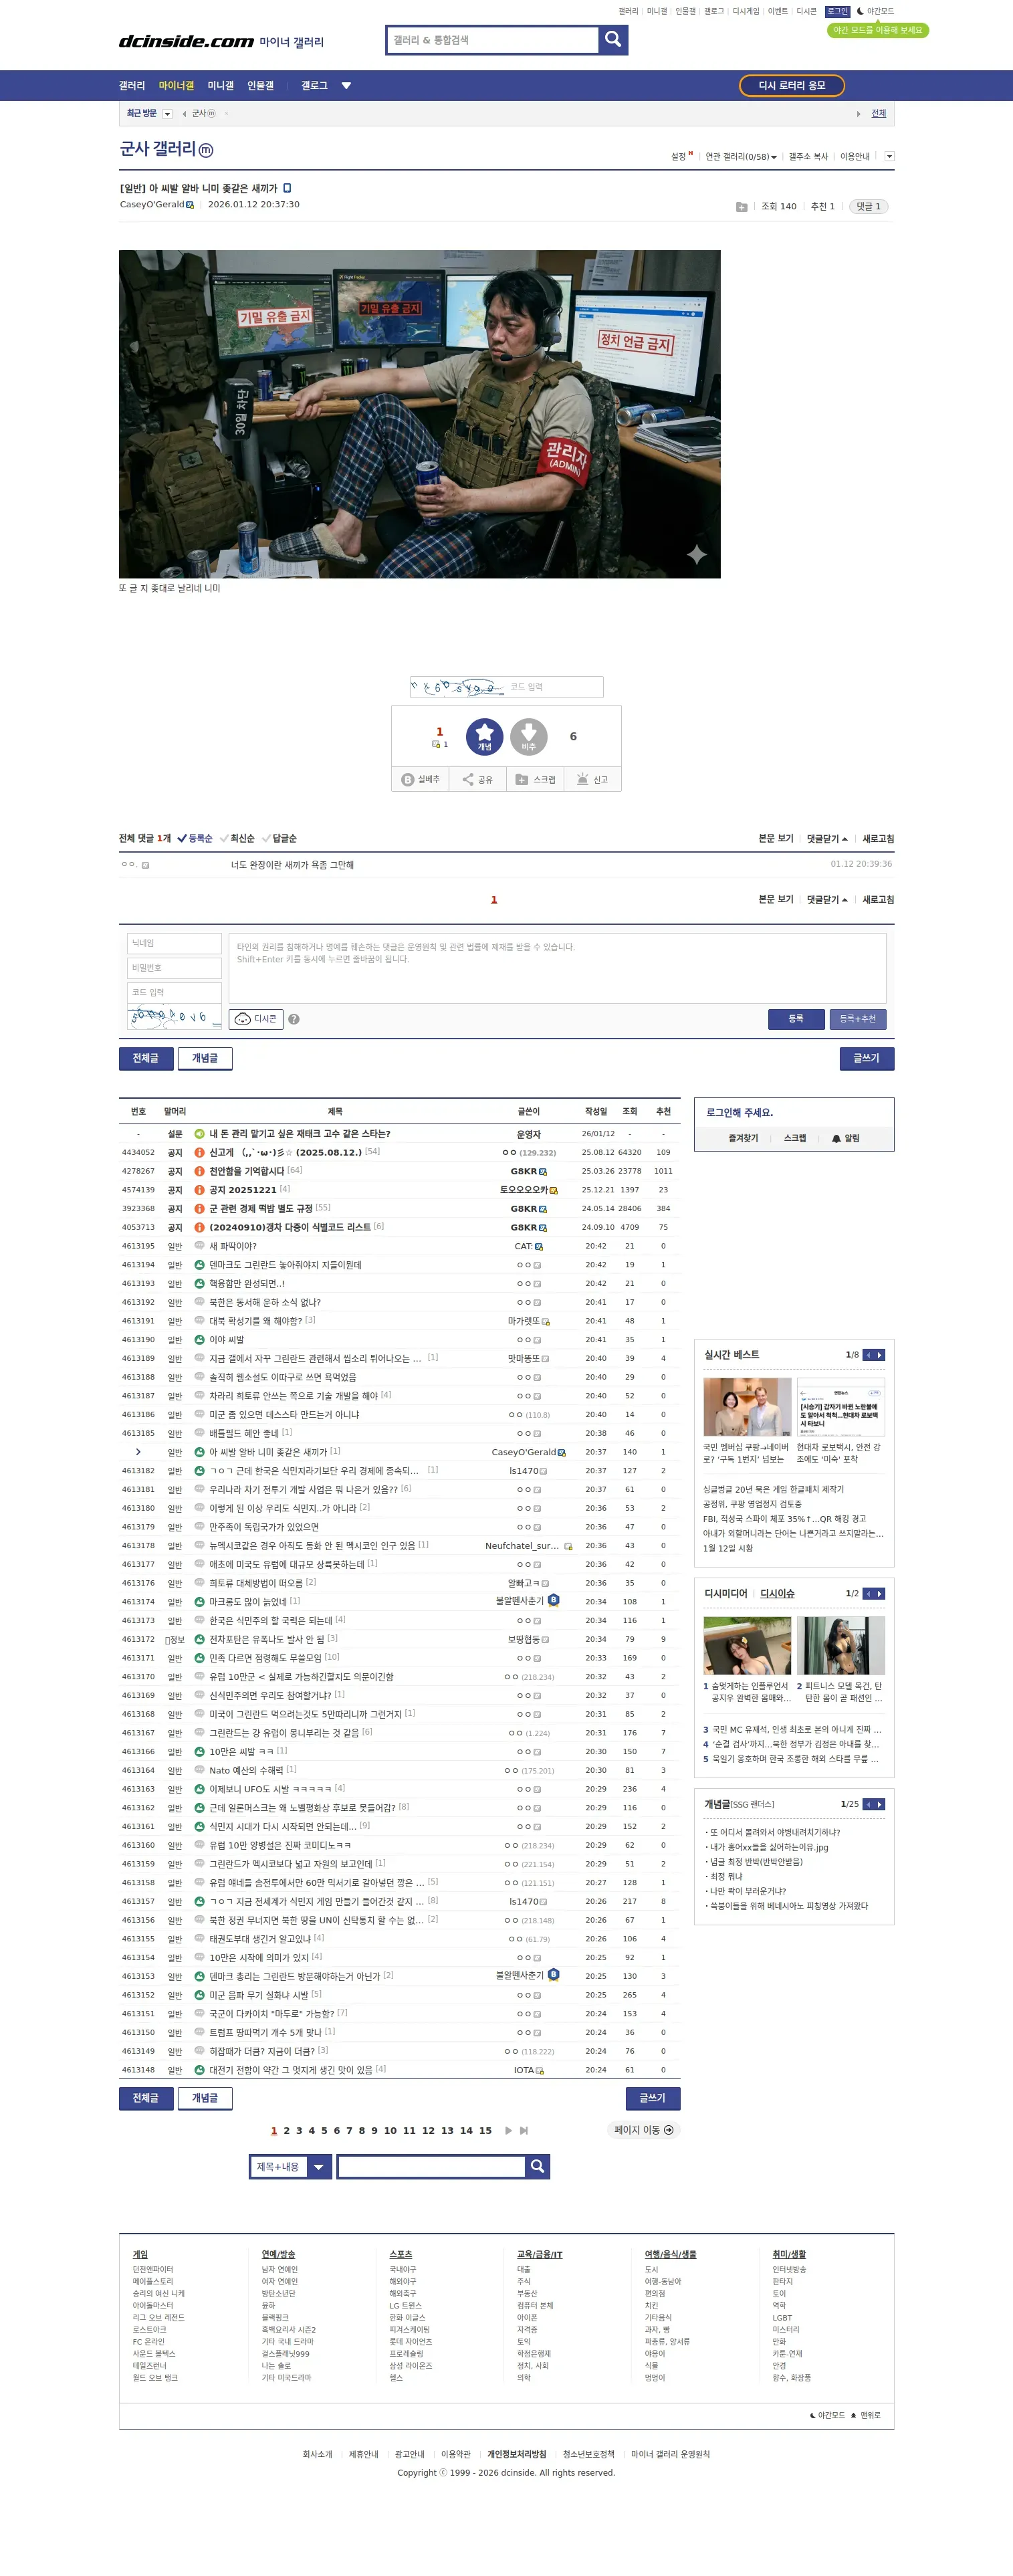Click the magnifier search button in the header
The image size is (1013, 2576).
click(x=613, y=39)
